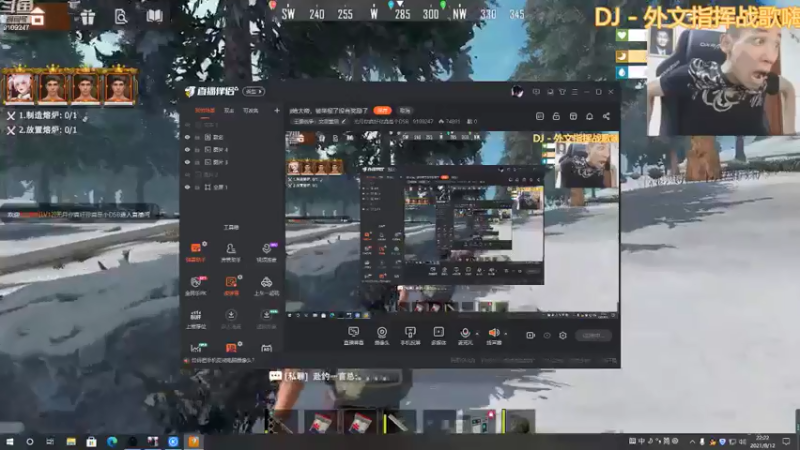Show the hidden 图片 2 source layer
This screenshot has width=800, height=450.
[187, 174]
